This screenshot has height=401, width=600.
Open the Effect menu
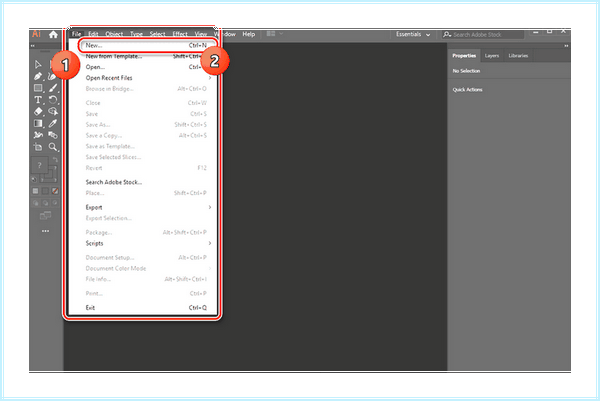pyautogui.click(x=180, y=34)
